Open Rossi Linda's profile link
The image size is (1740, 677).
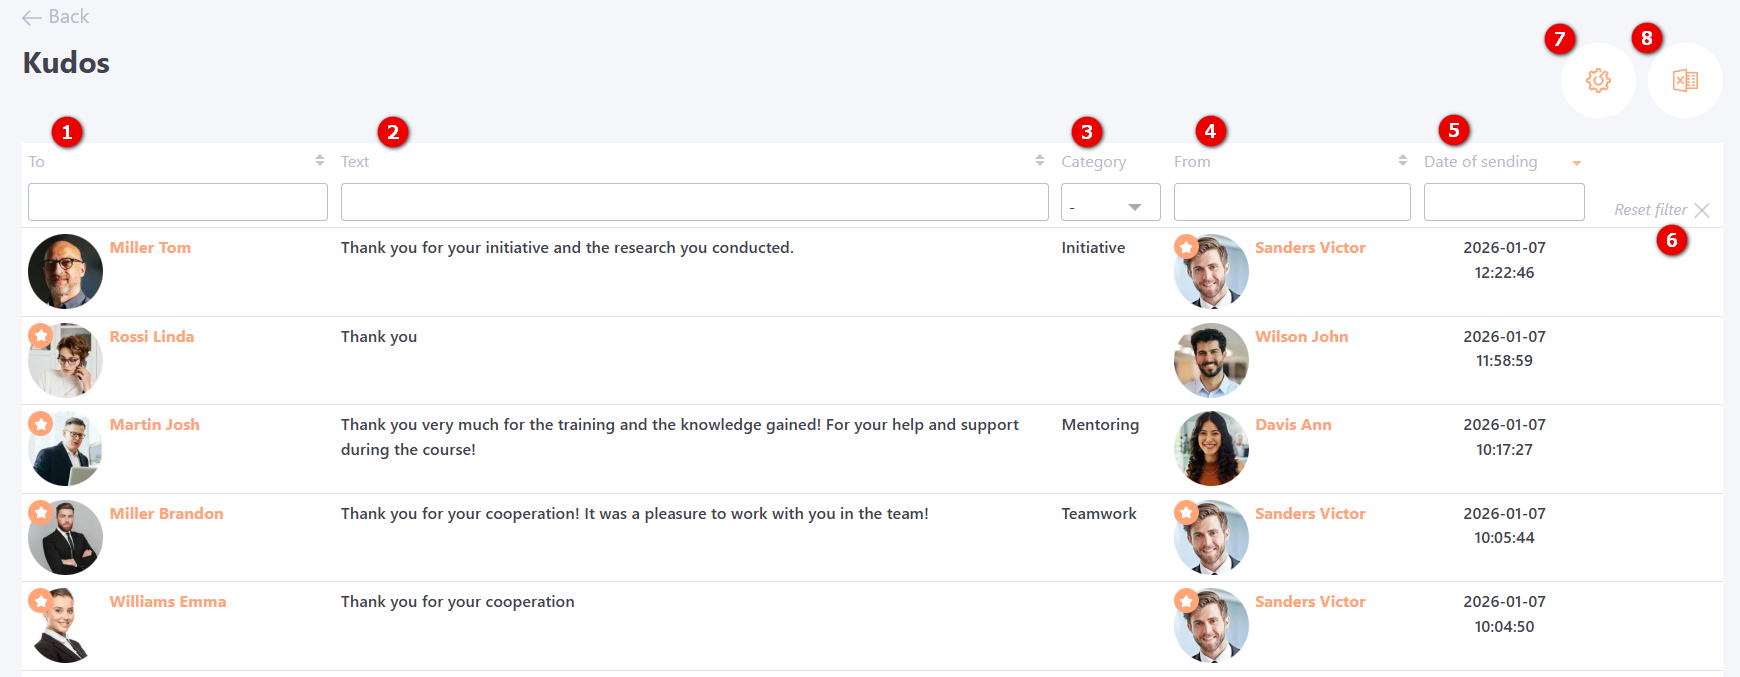tap(152, 337)
